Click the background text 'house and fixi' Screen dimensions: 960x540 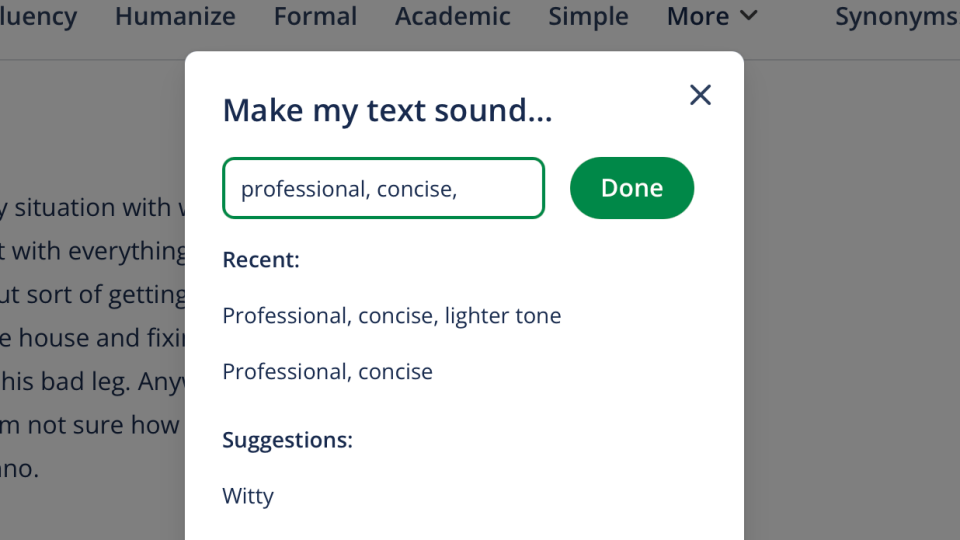[x=100, y=338]
